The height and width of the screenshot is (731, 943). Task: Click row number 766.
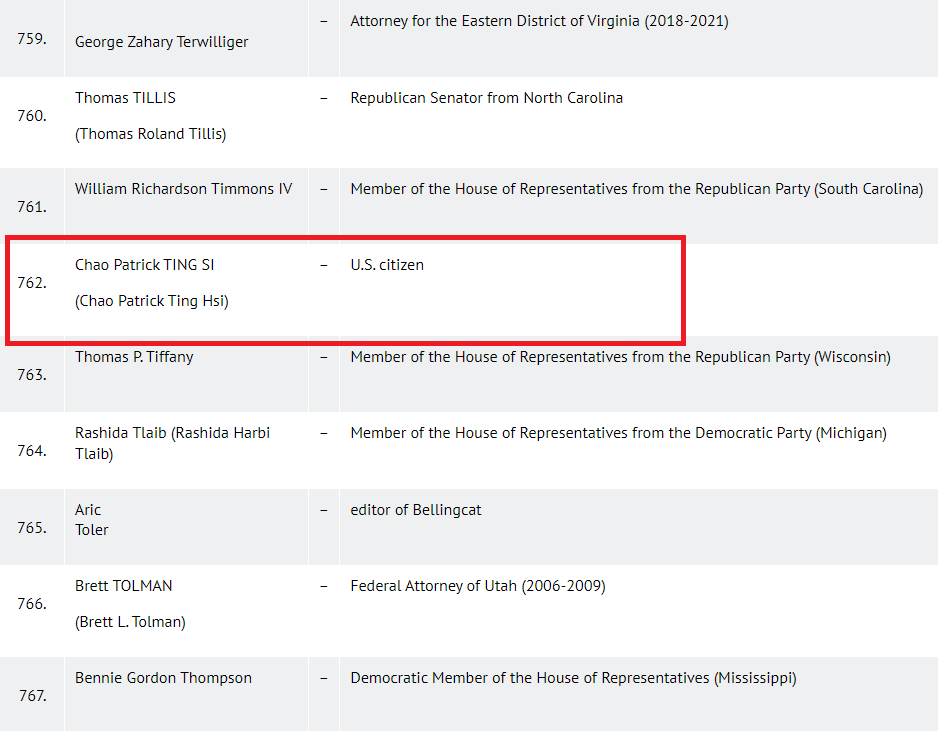point(32,604)
